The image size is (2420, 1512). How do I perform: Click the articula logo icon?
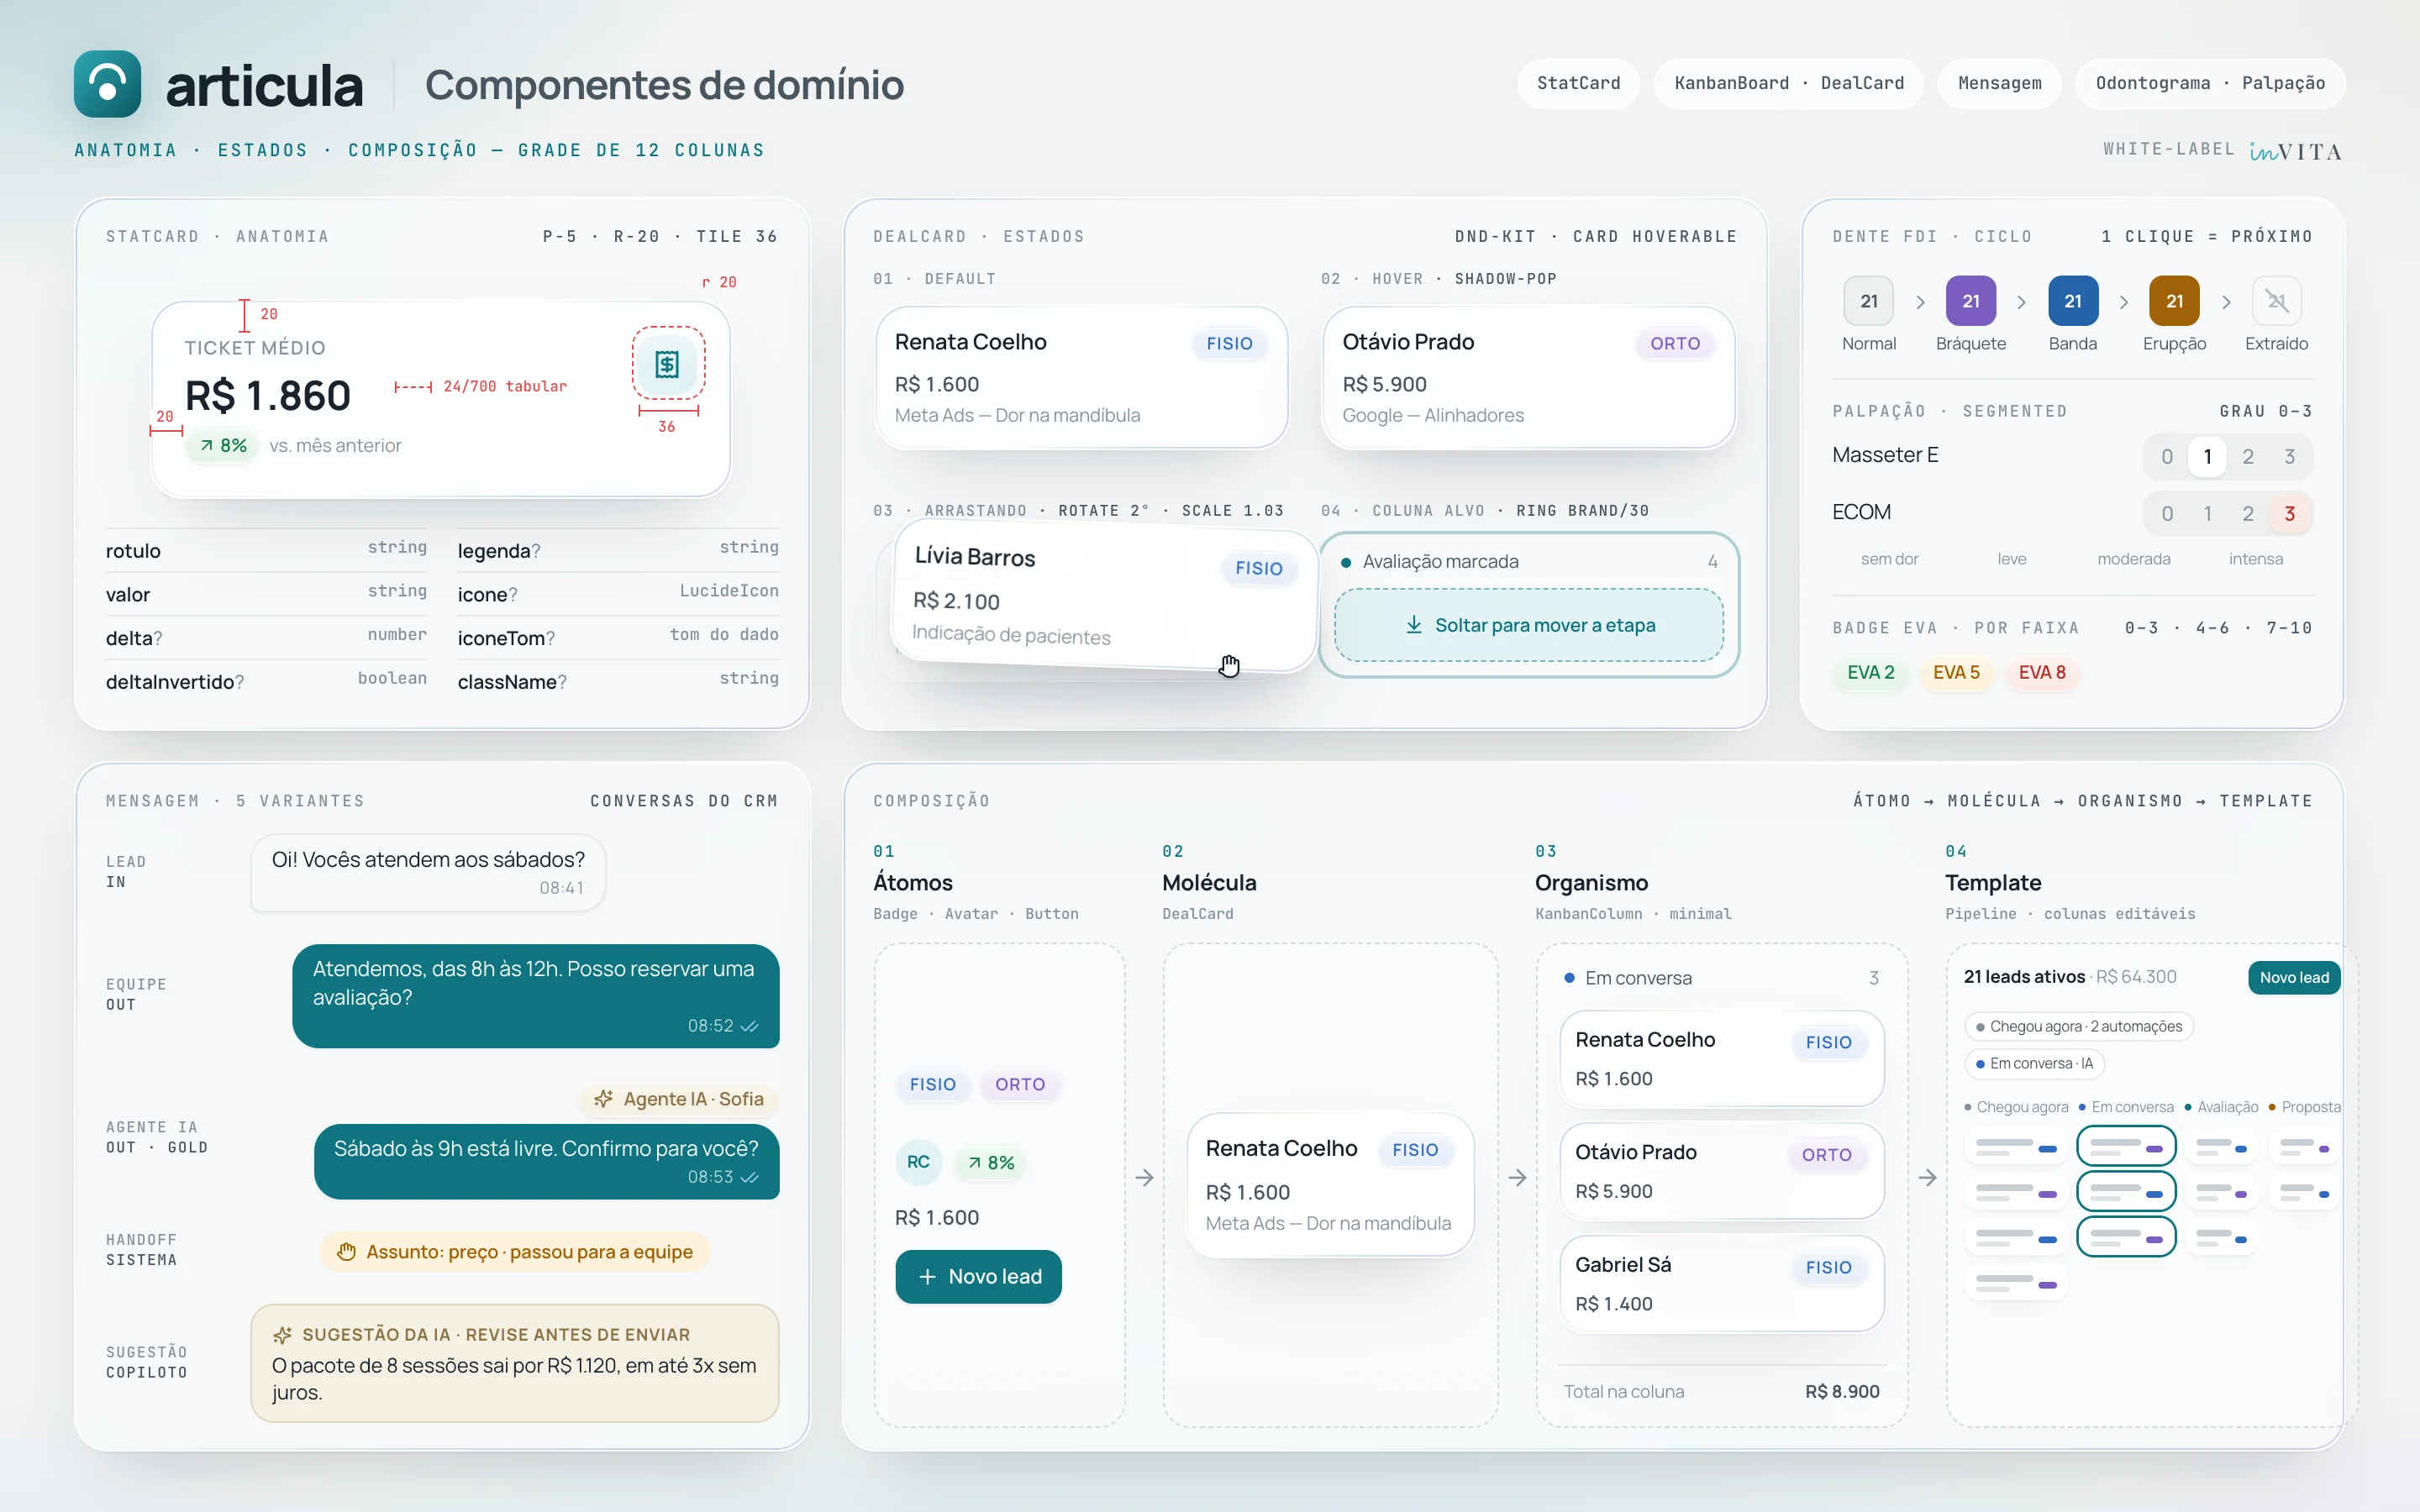tap(107, 83)
